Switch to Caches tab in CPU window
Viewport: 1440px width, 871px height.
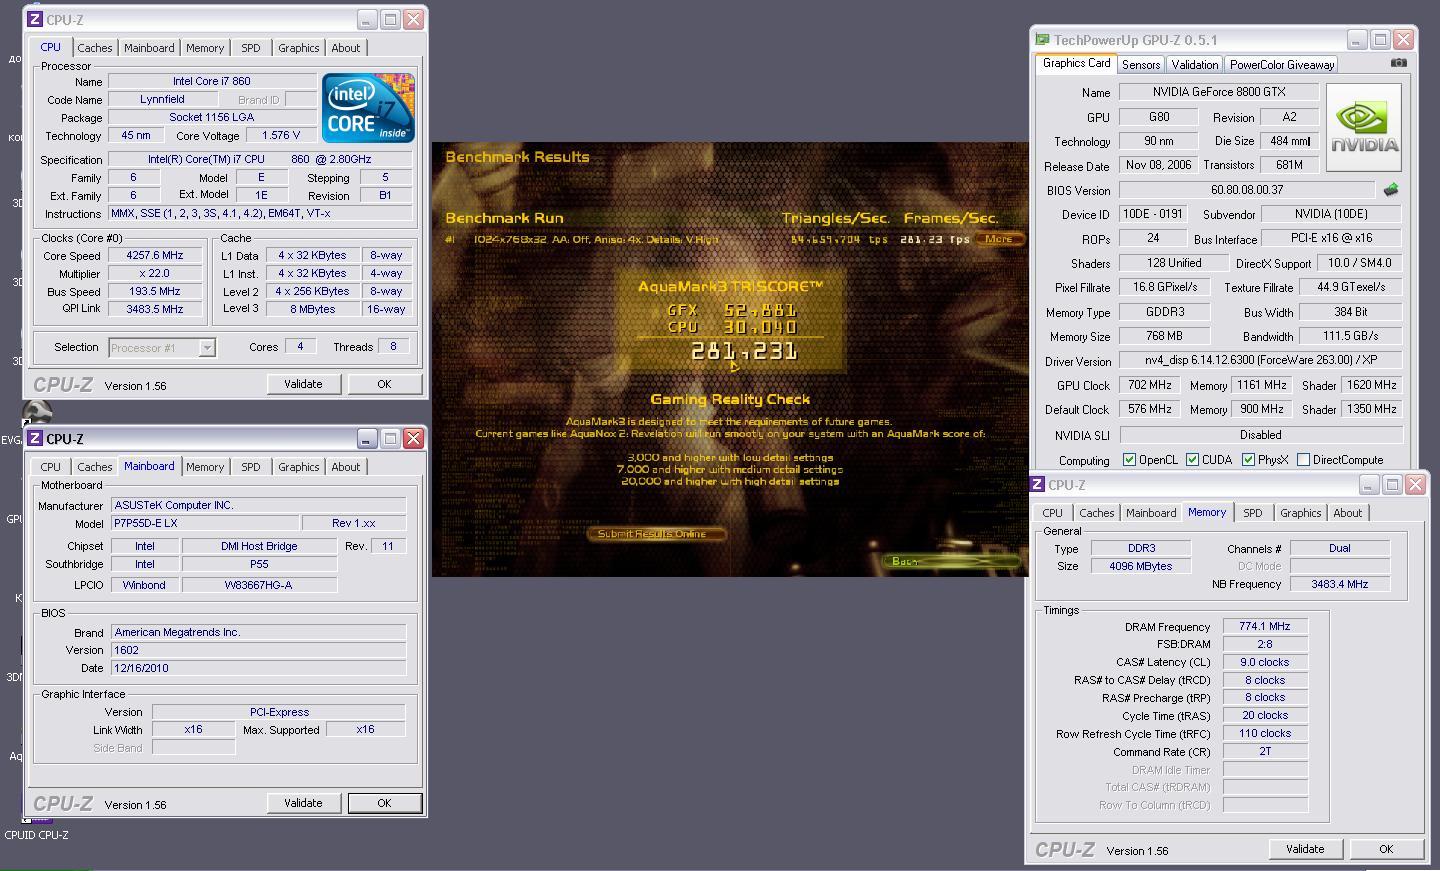(x=95, y=48)
